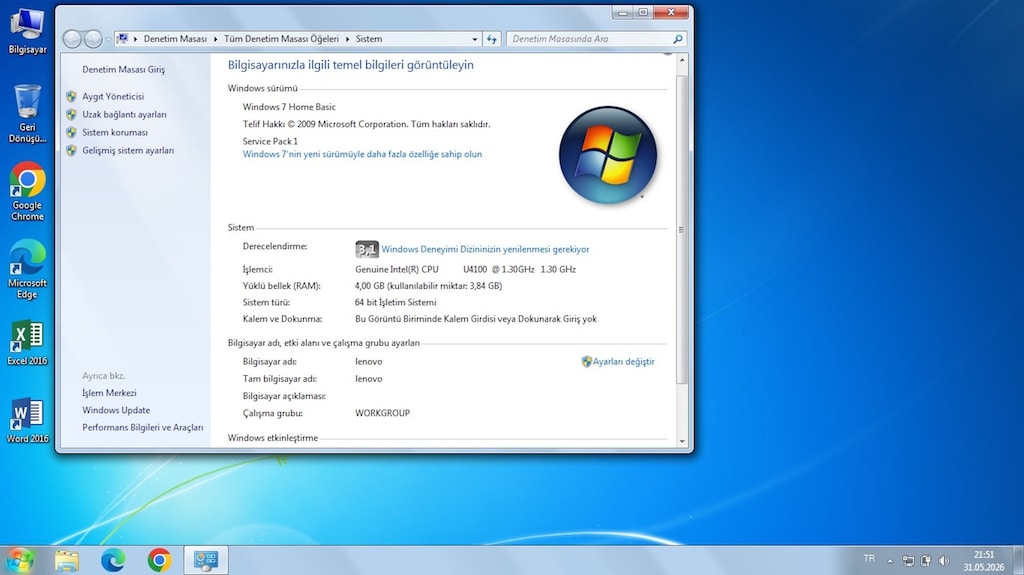This screenshot has width=1024, height=575.
Task: Open File Explorer from the taskbar
Action: pos(67,561)
